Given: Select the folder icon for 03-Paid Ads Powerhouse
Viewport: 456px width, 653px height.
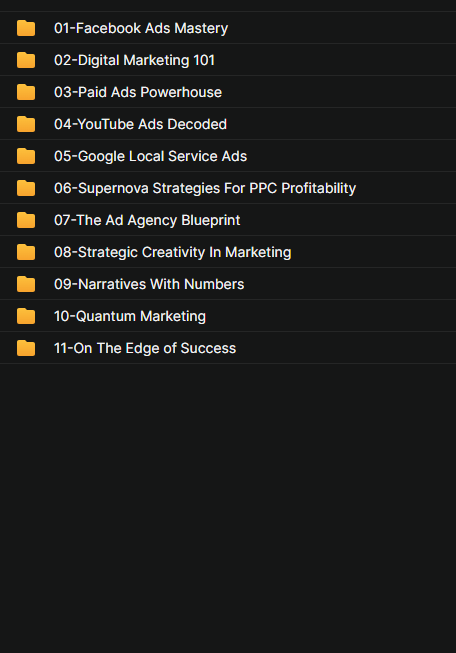Looking at the screenshot, I should click(26, 92).
